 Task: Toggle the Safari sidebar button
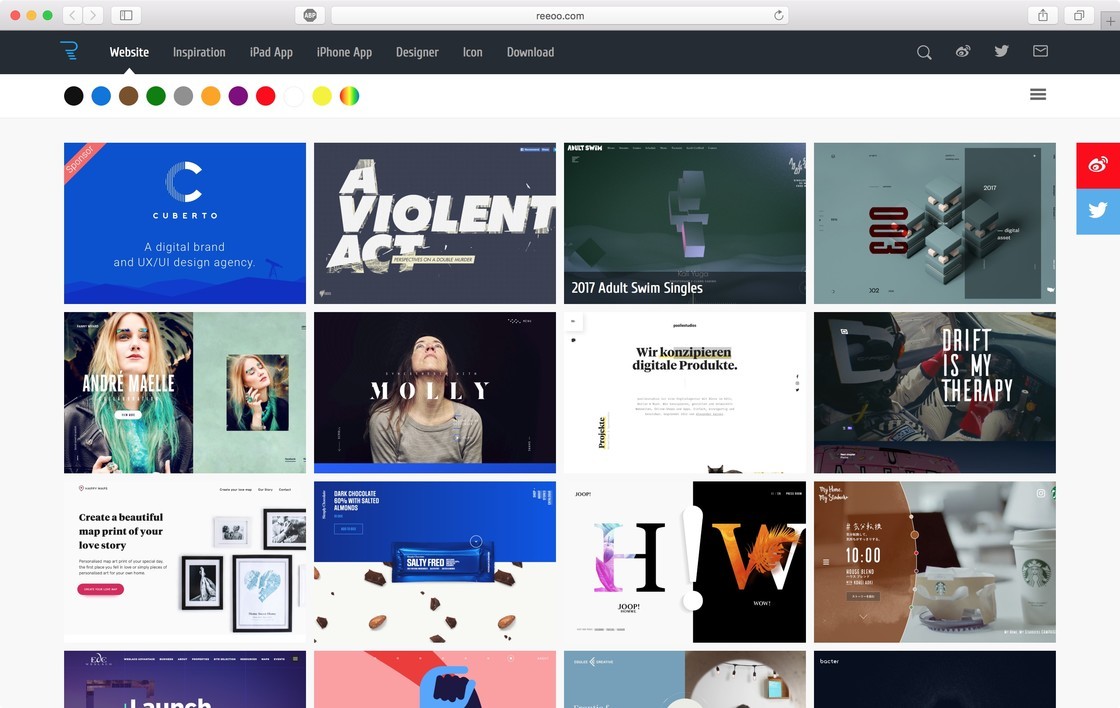(126, 15)
